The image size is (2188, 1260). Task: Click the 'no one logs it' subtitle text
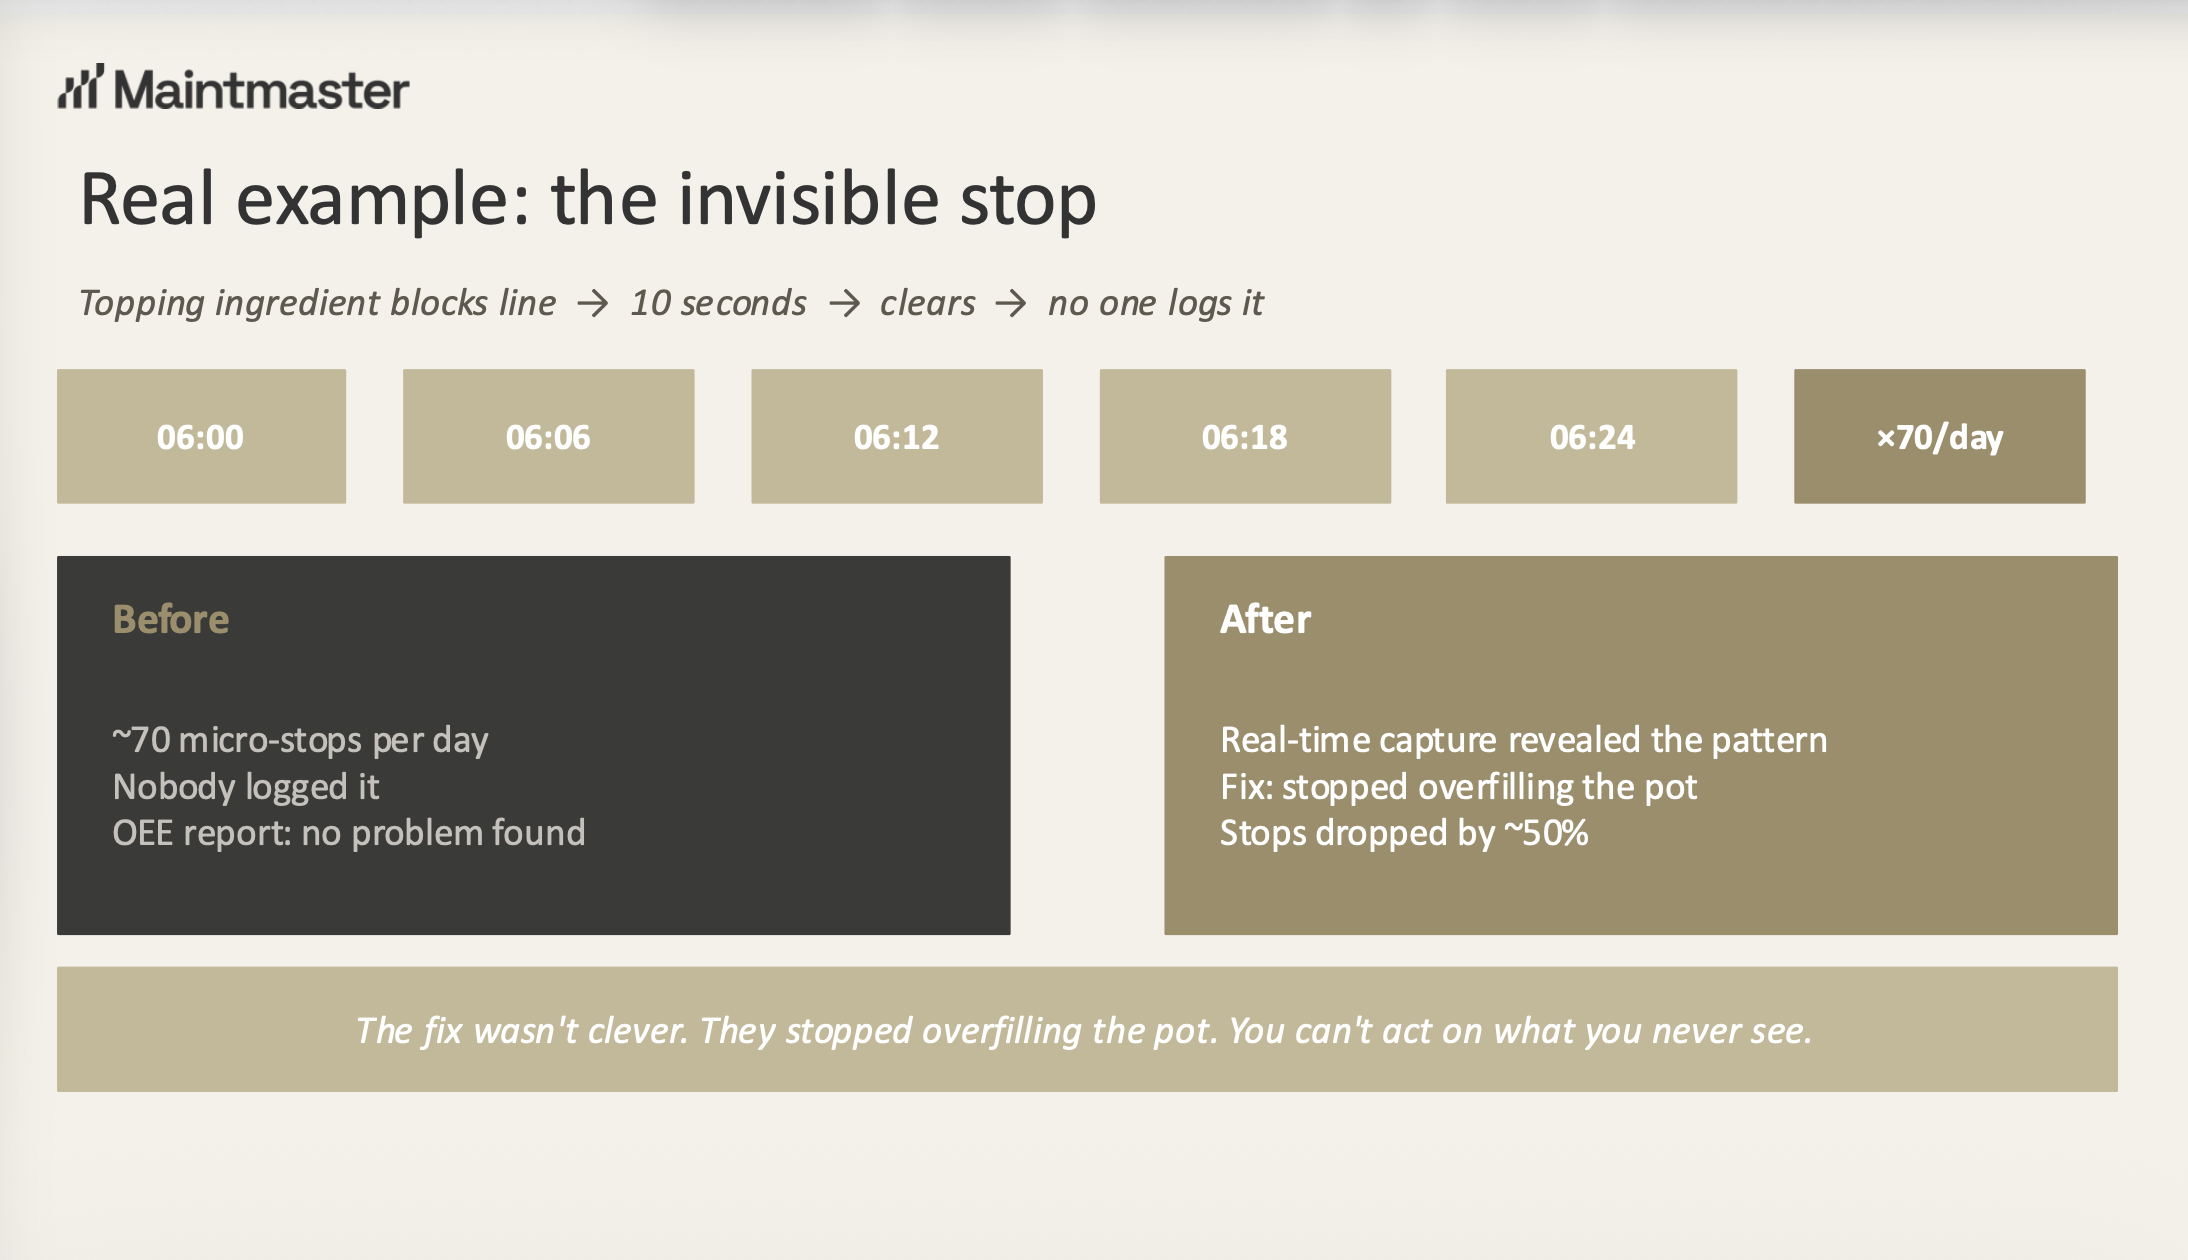(x=1156, y=303)
